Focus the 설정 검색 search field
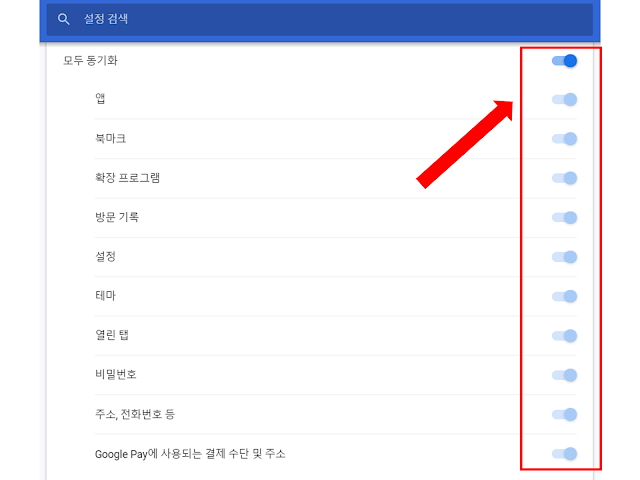Viewport: 640px width, 480px height. (x=320, y=20)
